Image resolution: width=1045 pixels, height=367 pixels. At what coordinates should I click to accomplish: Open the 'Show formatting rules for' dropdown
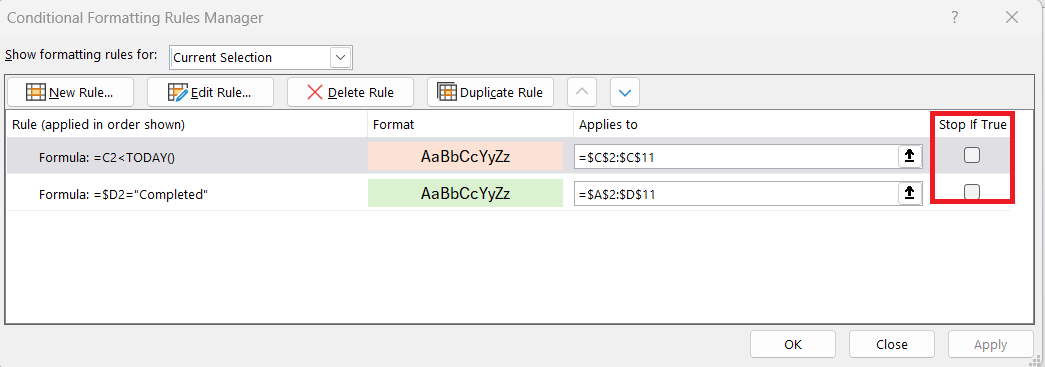click(x=341, y=57)
